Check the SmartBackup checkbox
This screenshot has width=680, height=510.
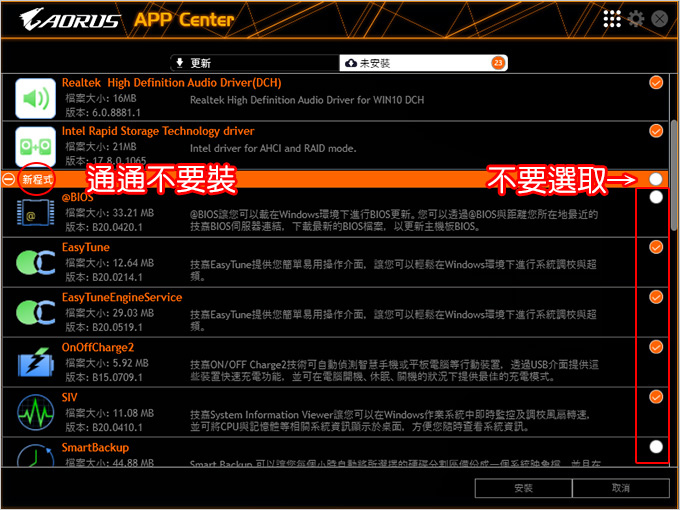656,447
